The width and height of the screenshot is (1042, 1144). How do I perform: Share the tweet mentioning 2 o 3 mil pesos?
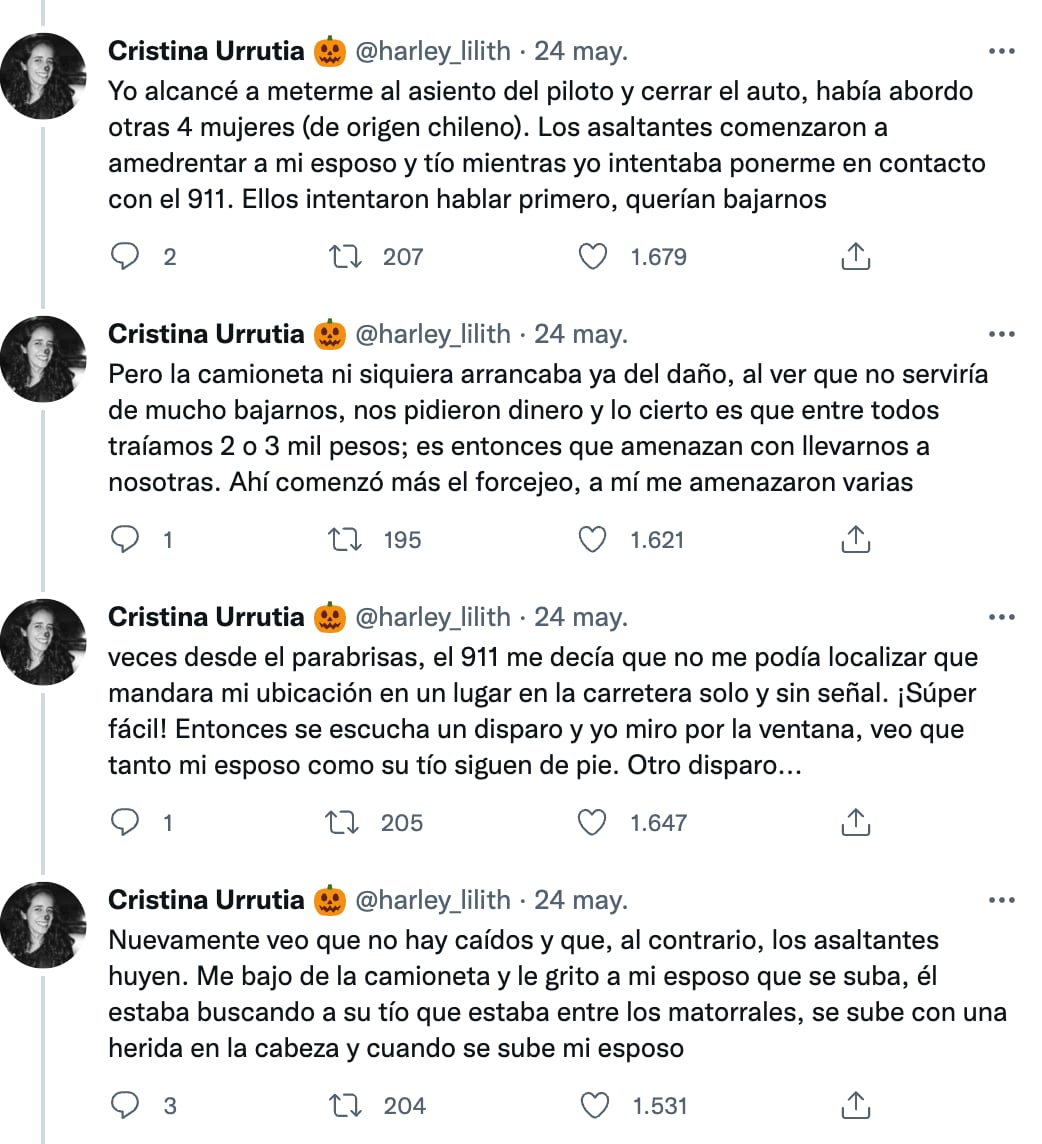coord(854,540)
